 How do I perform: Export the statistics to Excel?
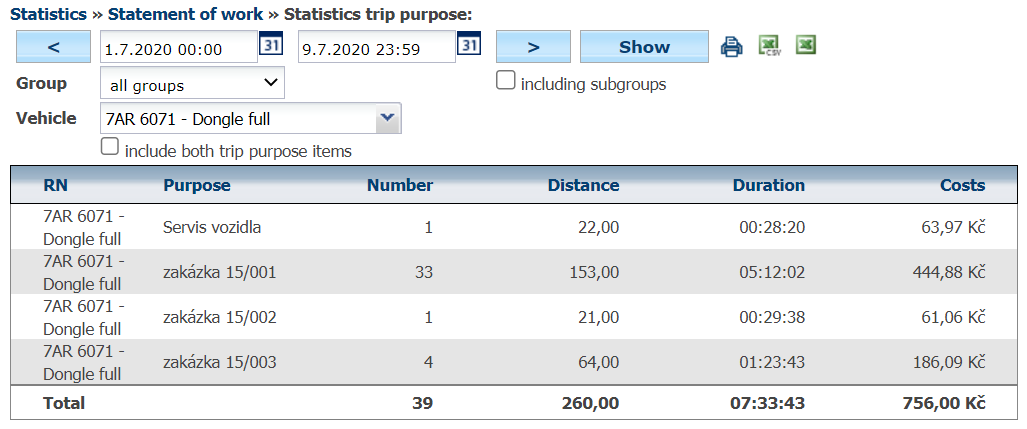point(805,45)
